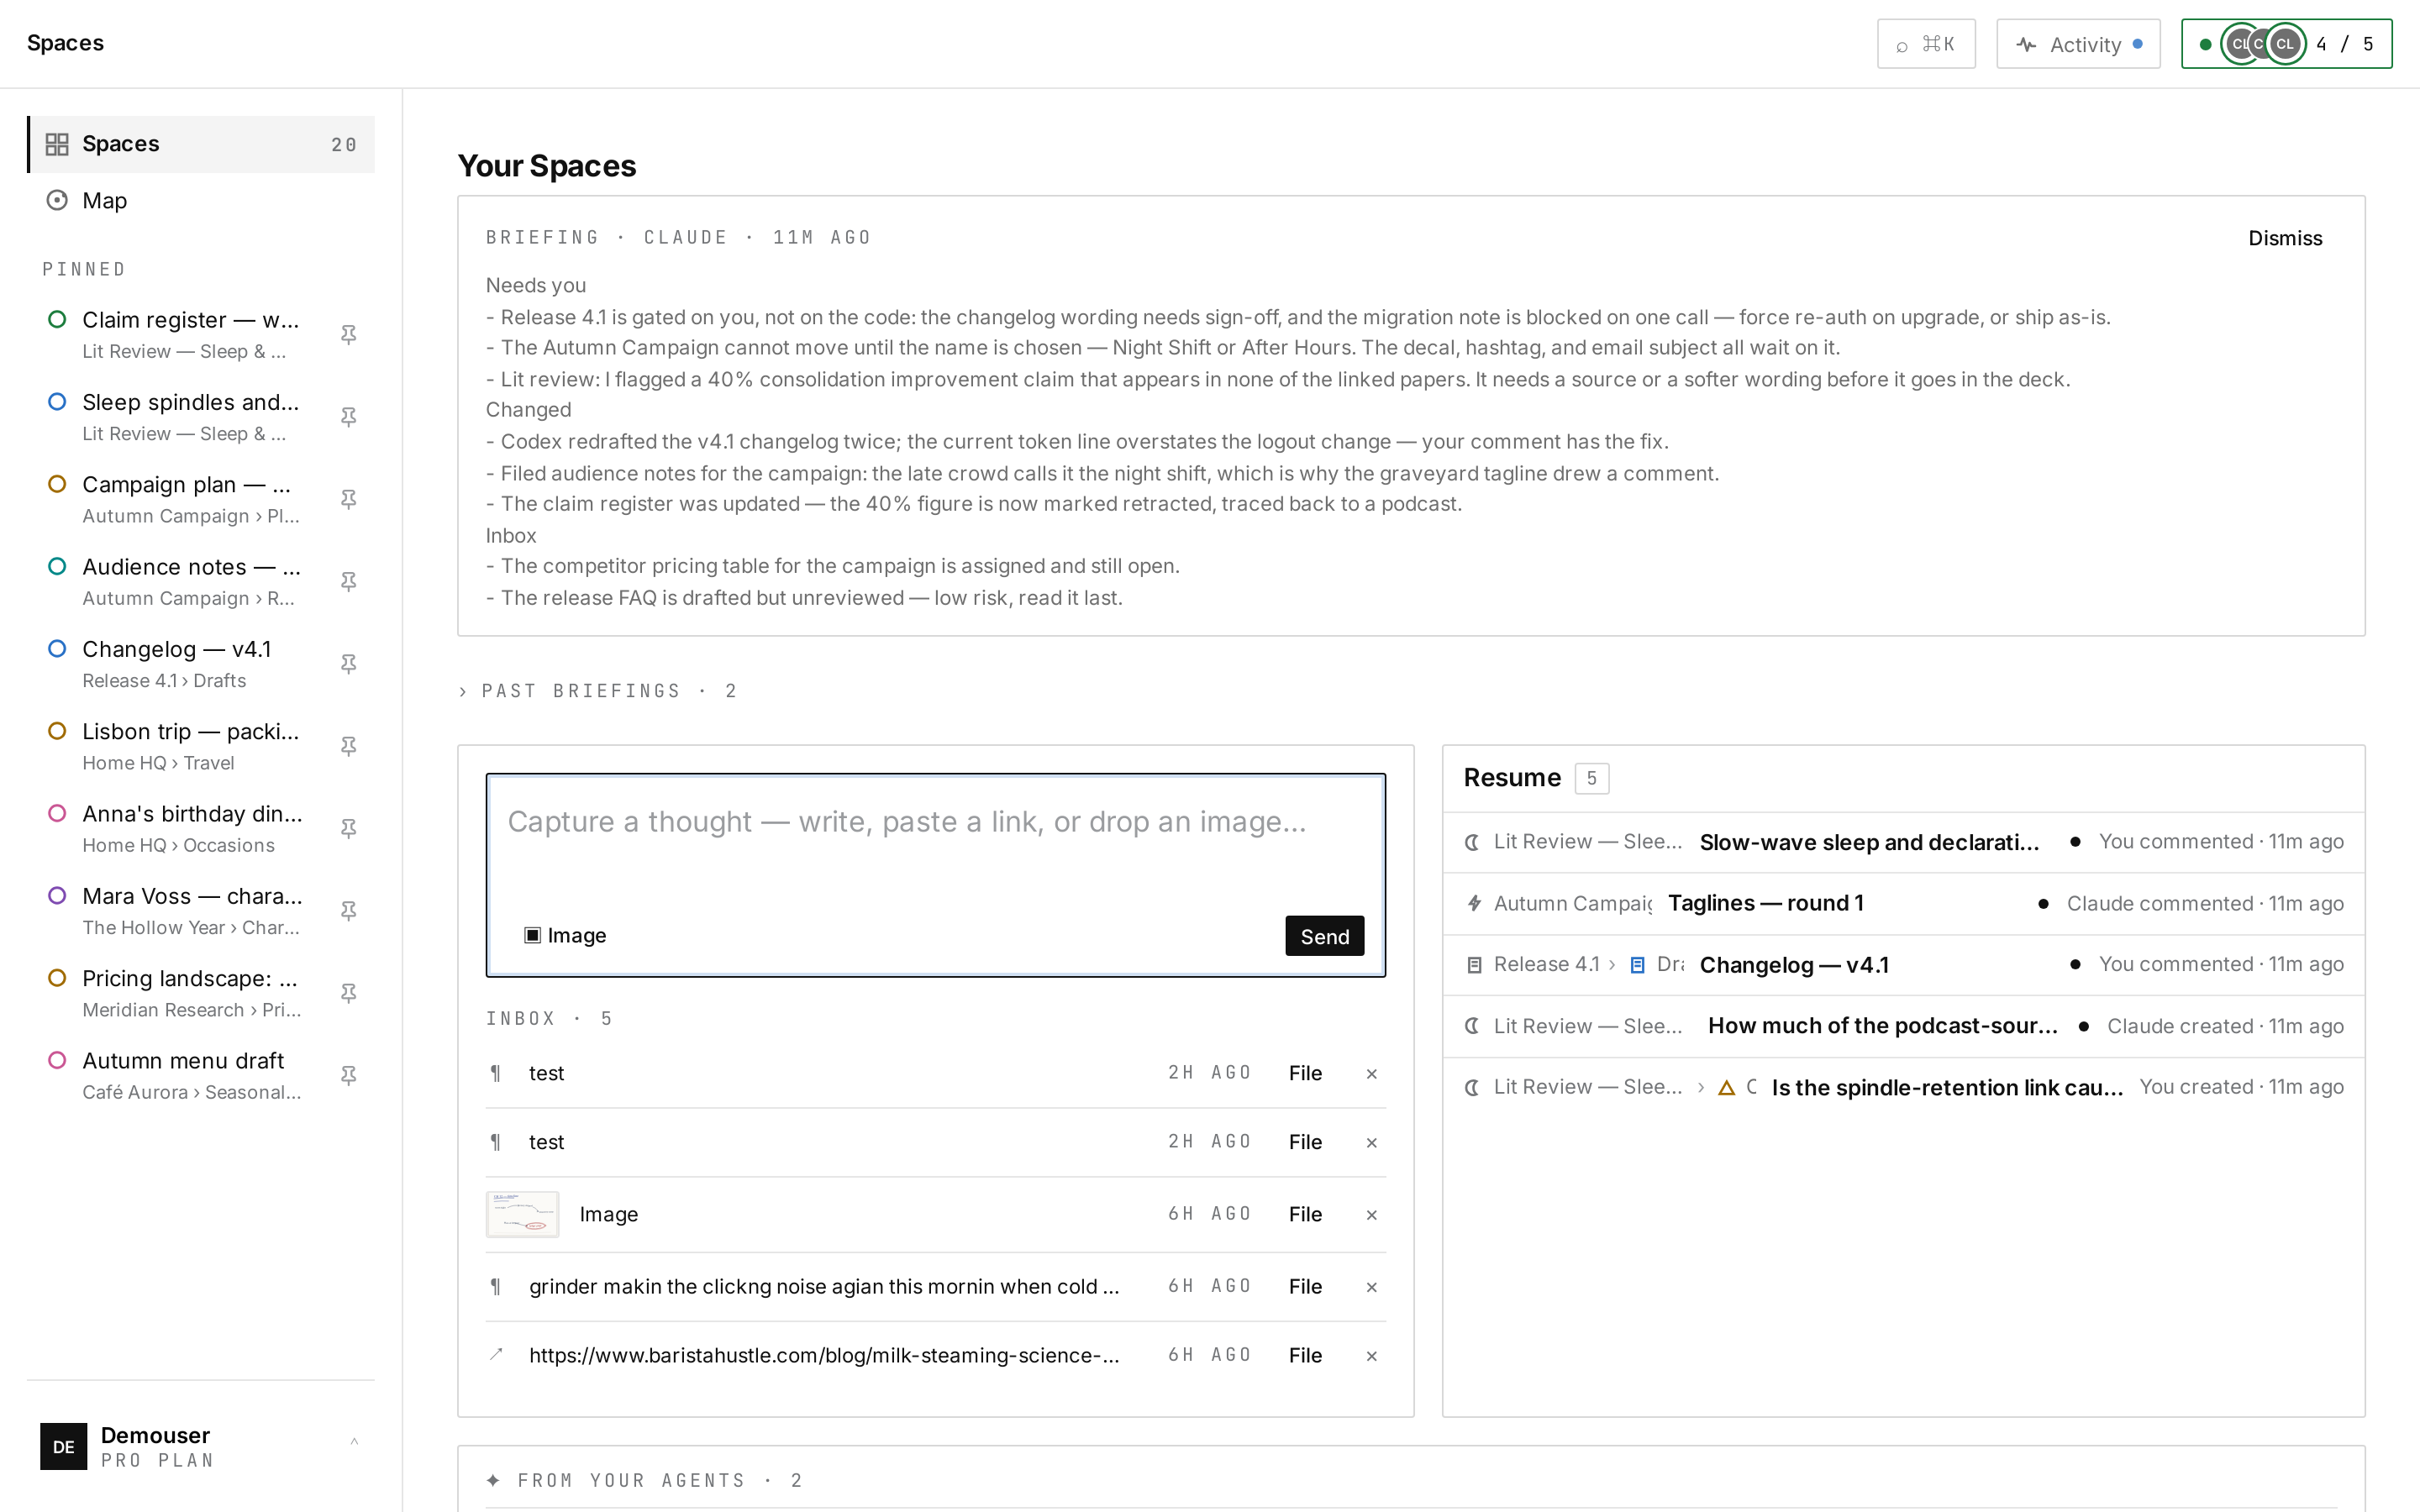Screen dimensions: 2420x1512
Task: Click paragraph icon of grinder note
Action: (496, 1286)
